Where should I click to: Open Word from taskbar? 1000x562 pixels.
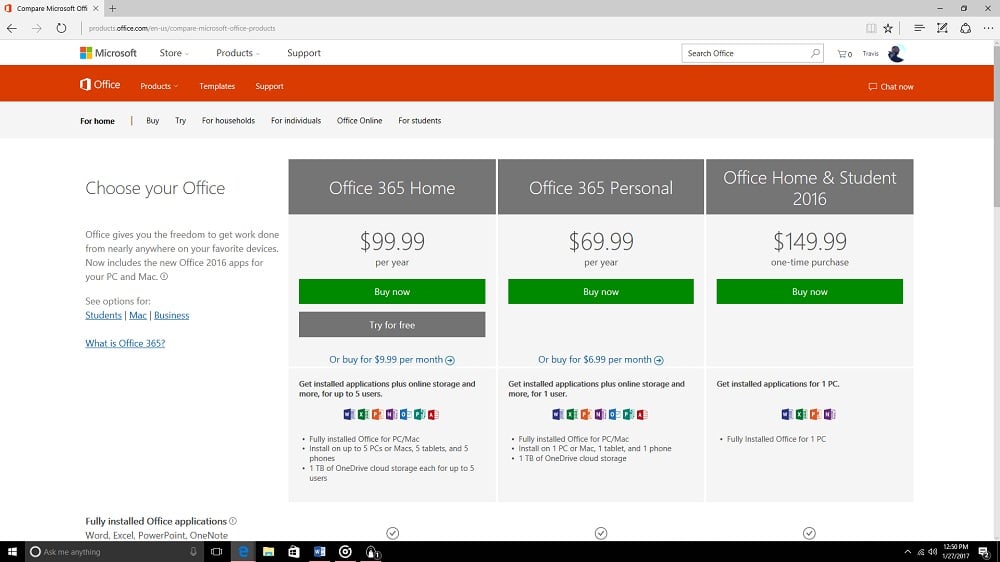[x=320, y=552]
